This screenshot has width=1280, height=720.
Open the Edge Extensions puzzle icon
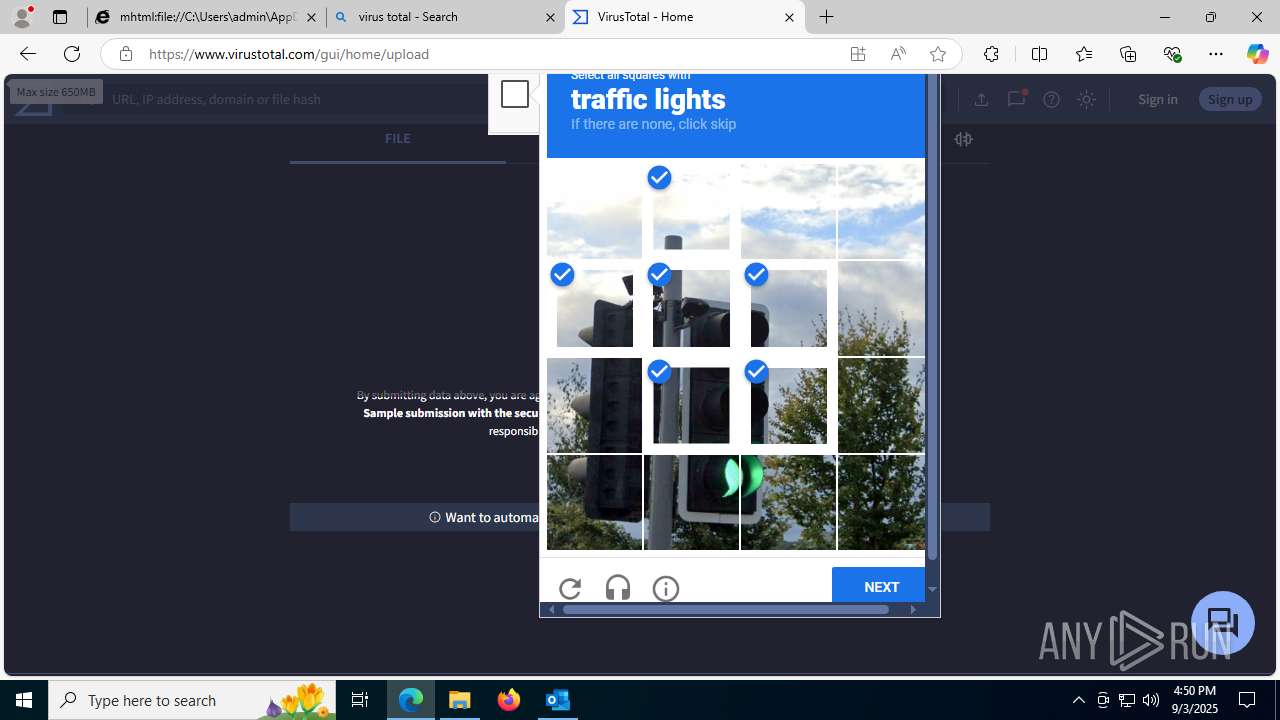991,54
